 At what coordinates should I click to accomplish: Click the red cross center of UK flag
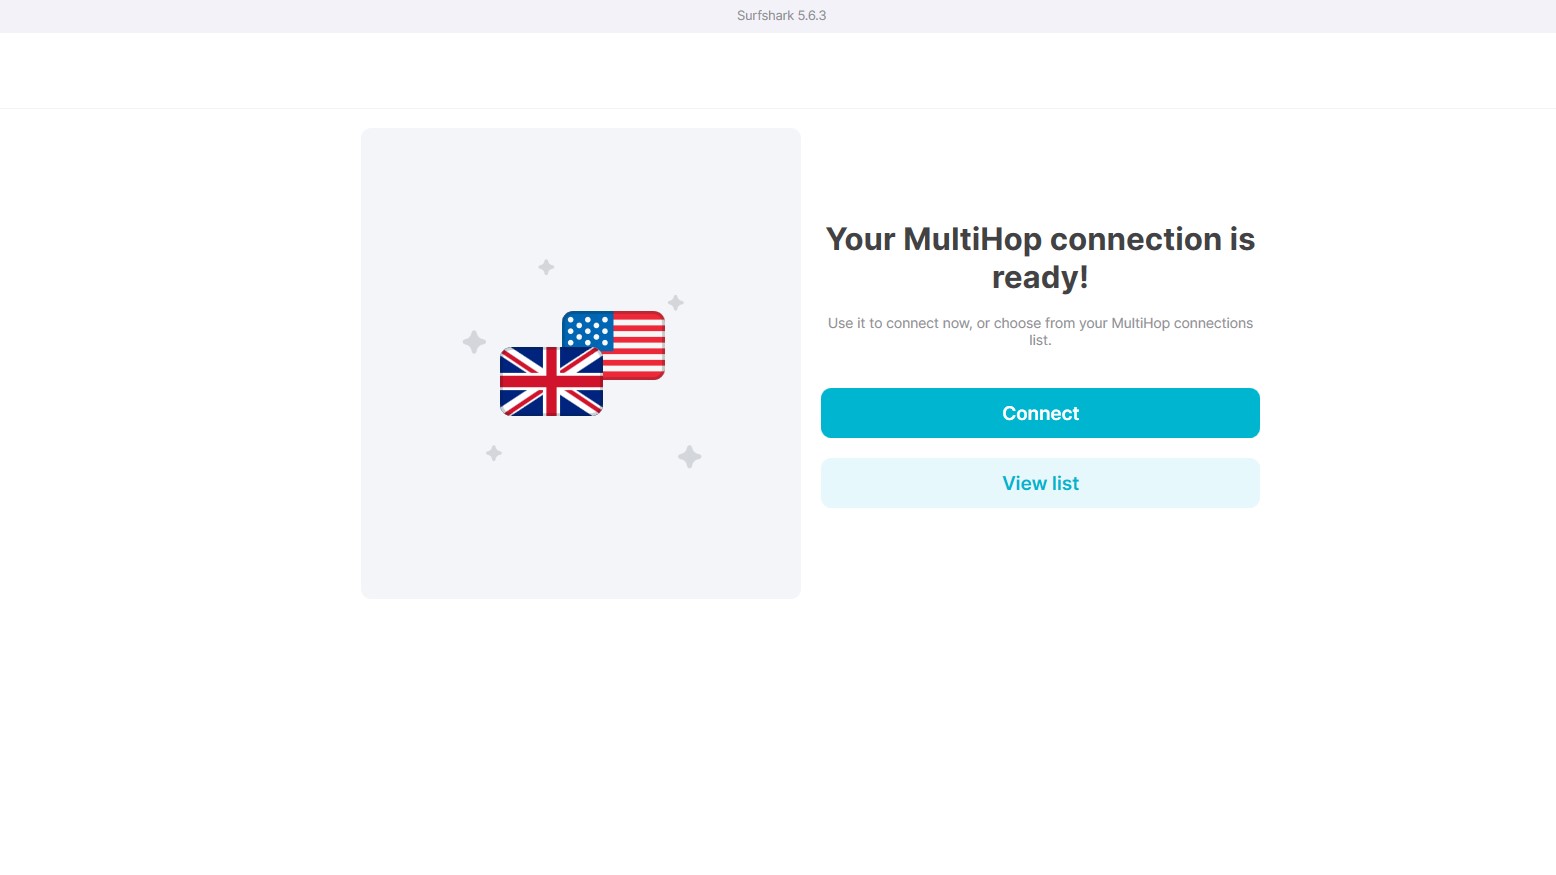(550, 381)
